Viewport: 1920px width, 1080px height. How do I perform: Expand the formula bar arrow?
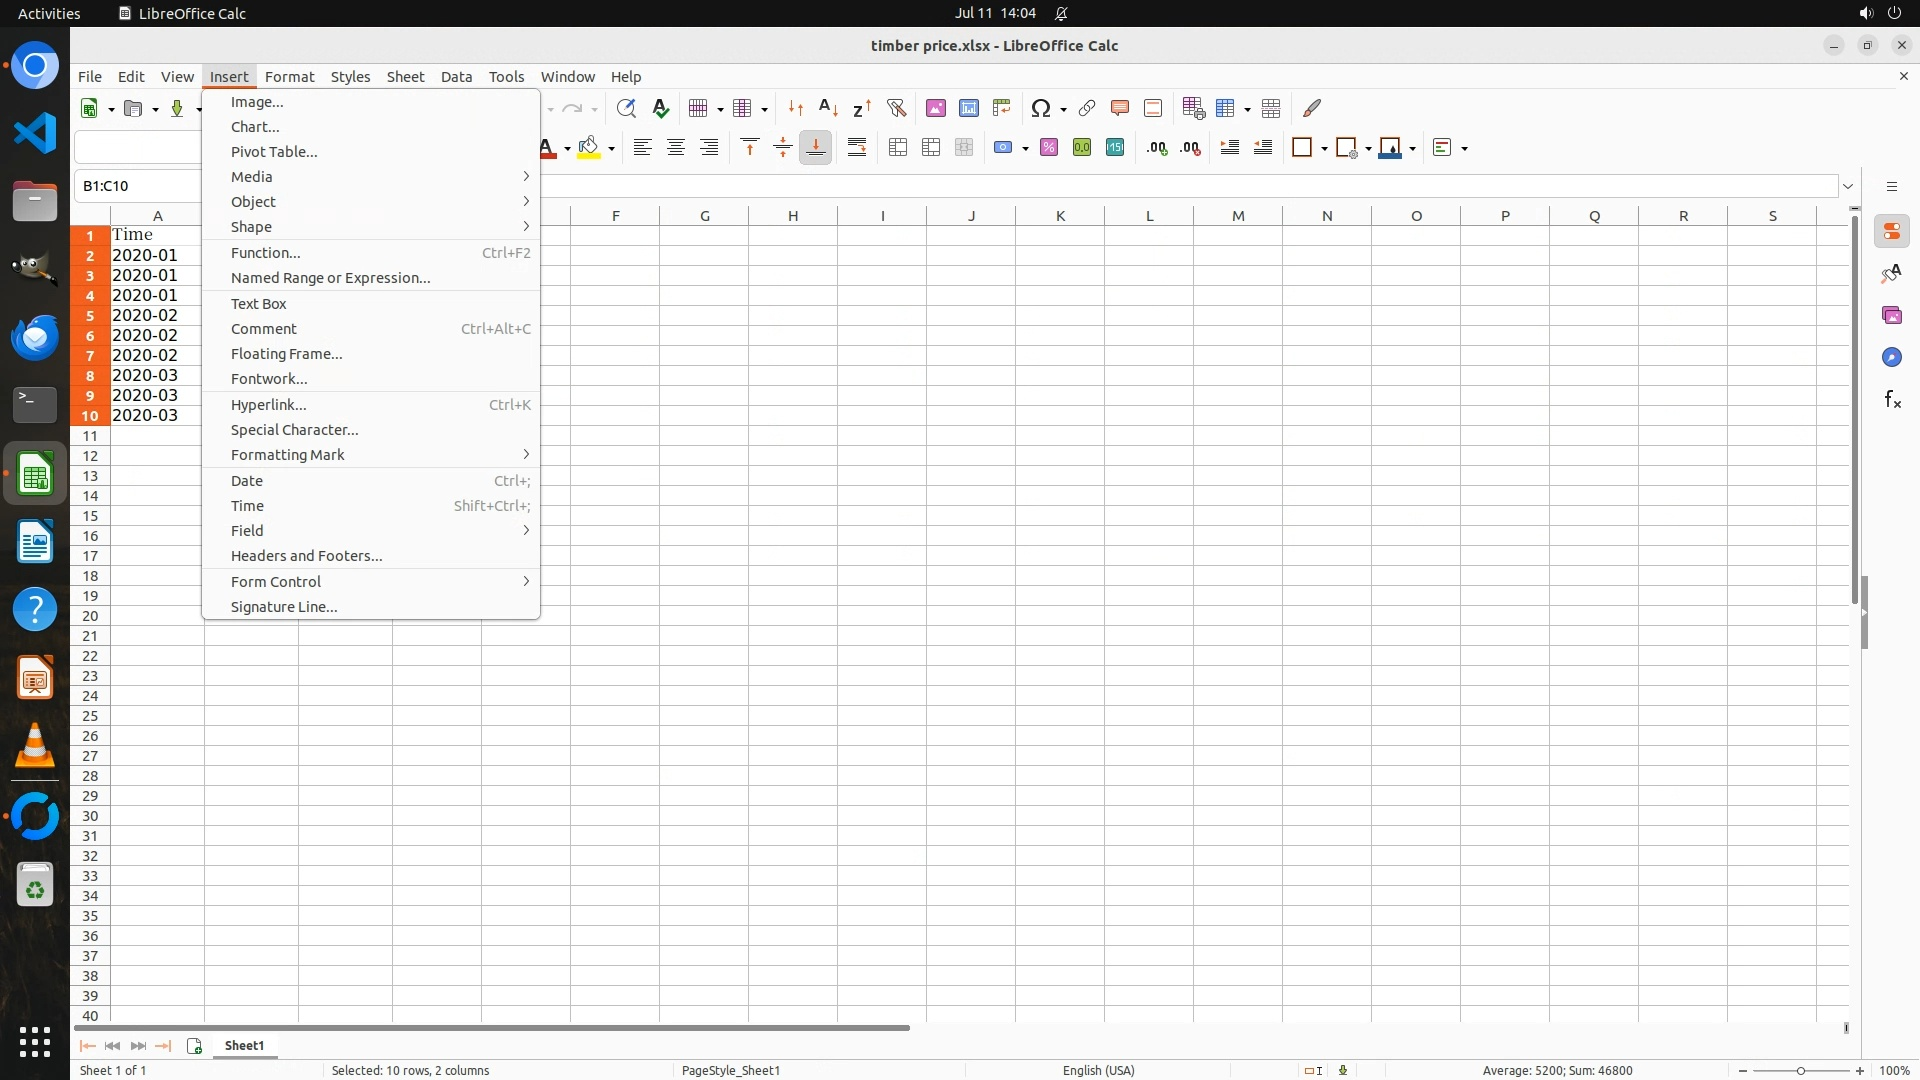tap(1848, 186)
